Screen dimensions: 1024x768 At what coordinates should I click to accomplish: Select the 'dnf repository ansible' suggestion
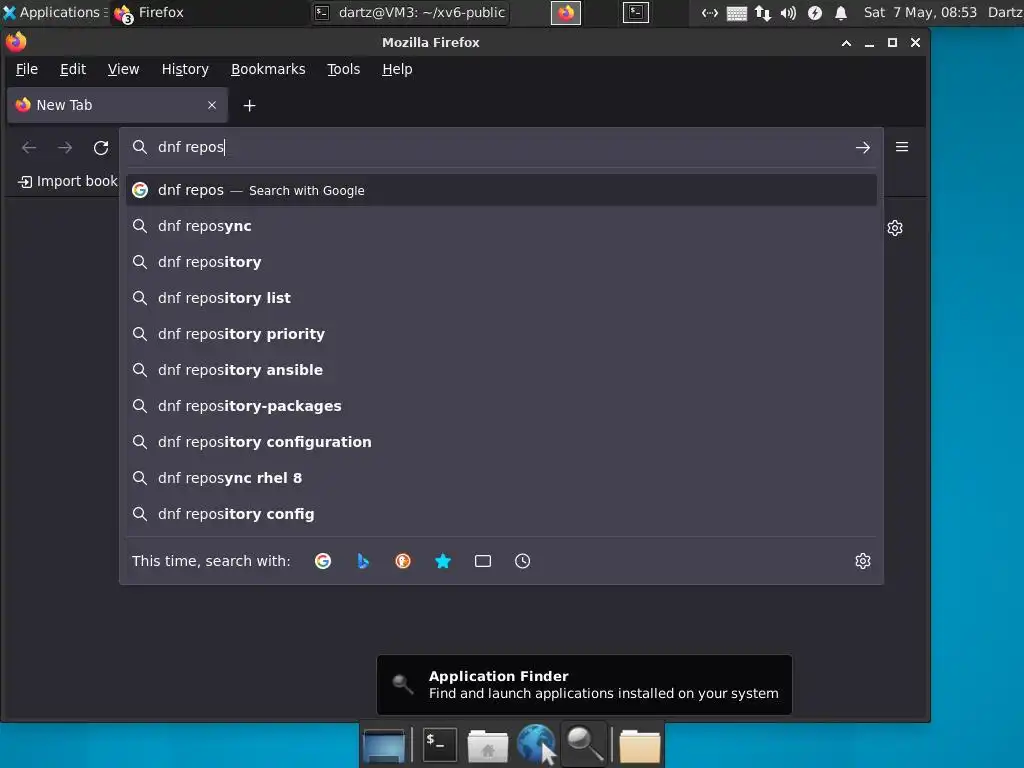click(501, 370)
